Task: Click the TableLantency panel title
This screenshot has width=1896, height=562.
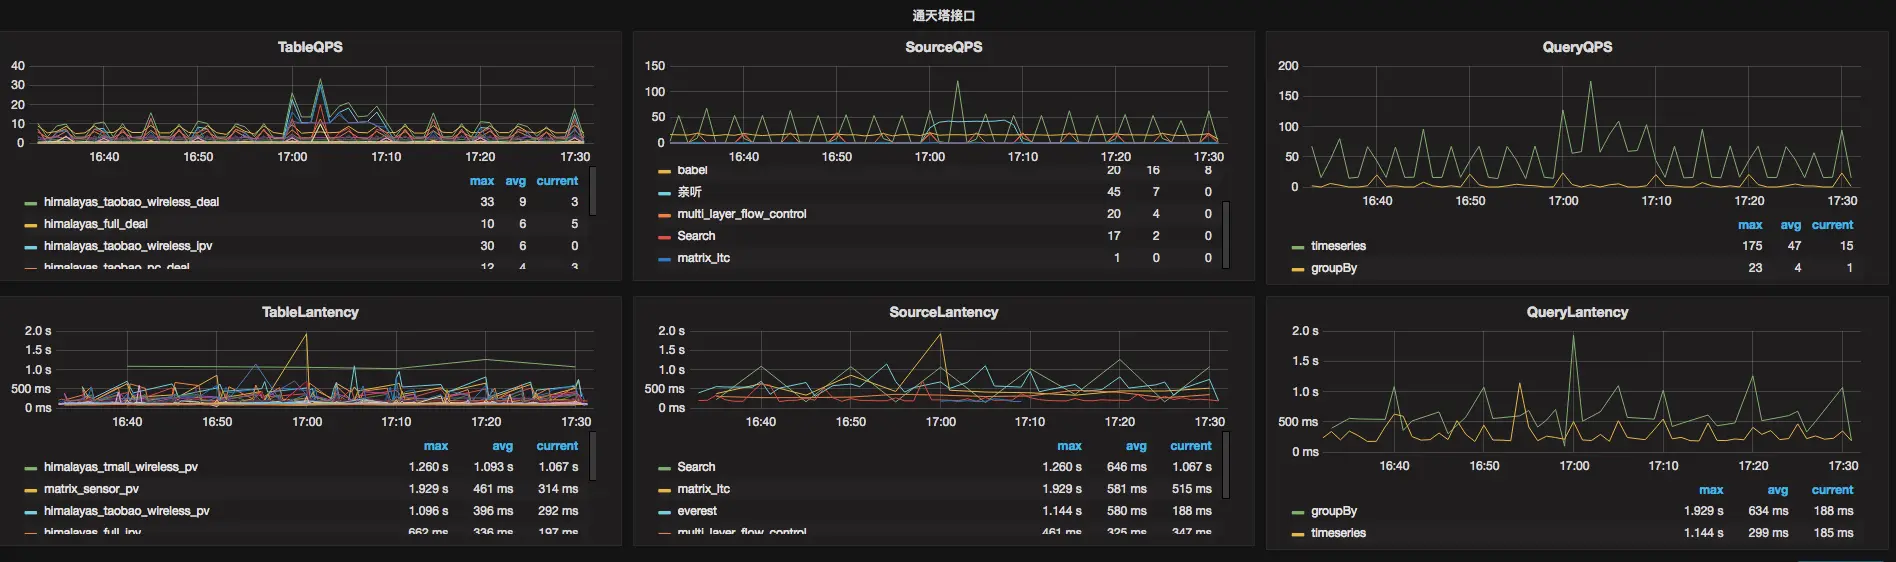Action: coord(310,312)
